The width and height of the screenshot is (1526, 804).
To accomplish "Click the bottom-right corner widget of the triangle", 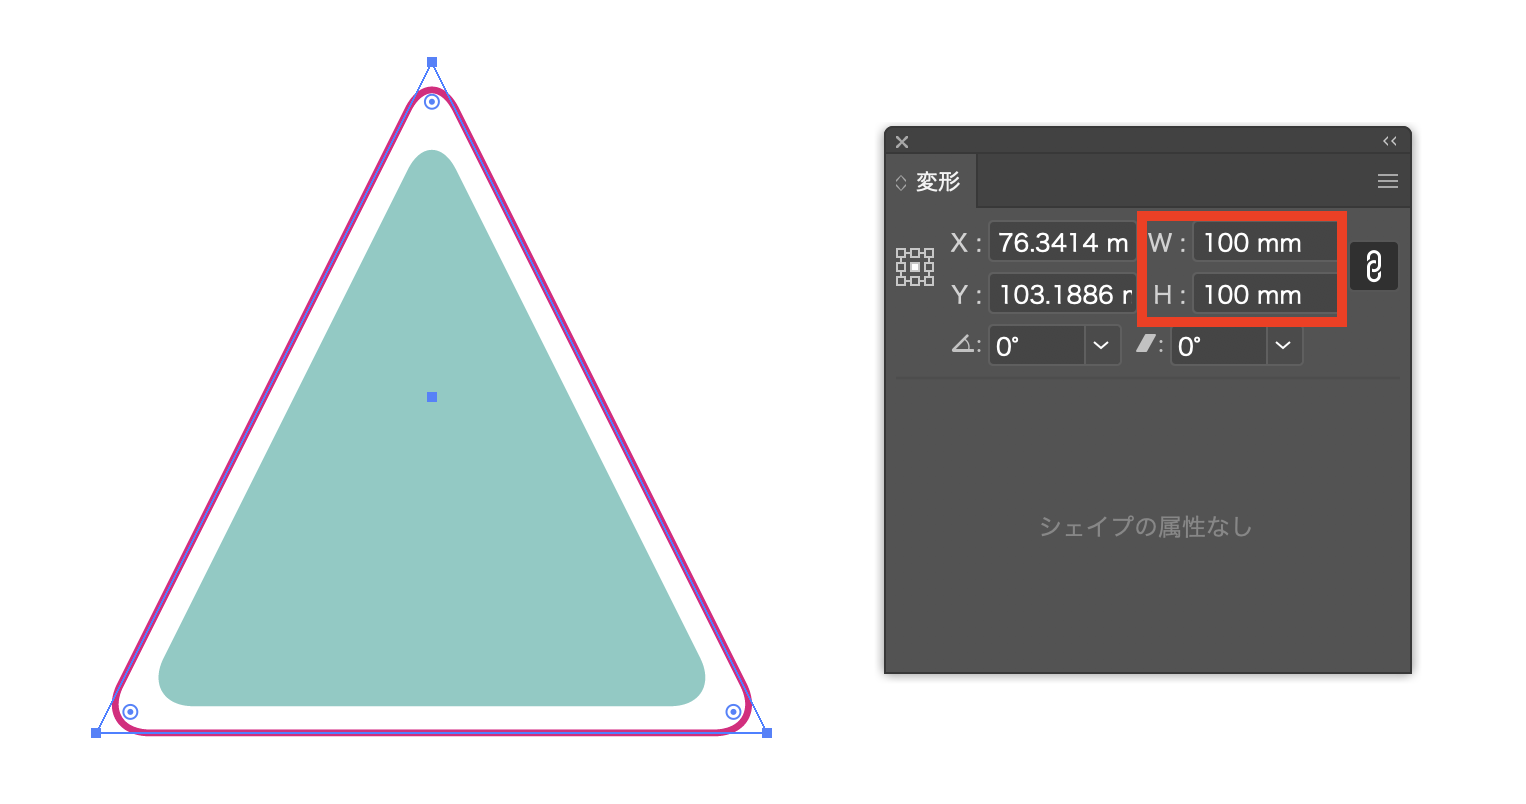I will pyautogui.click(x=733, y=712).
